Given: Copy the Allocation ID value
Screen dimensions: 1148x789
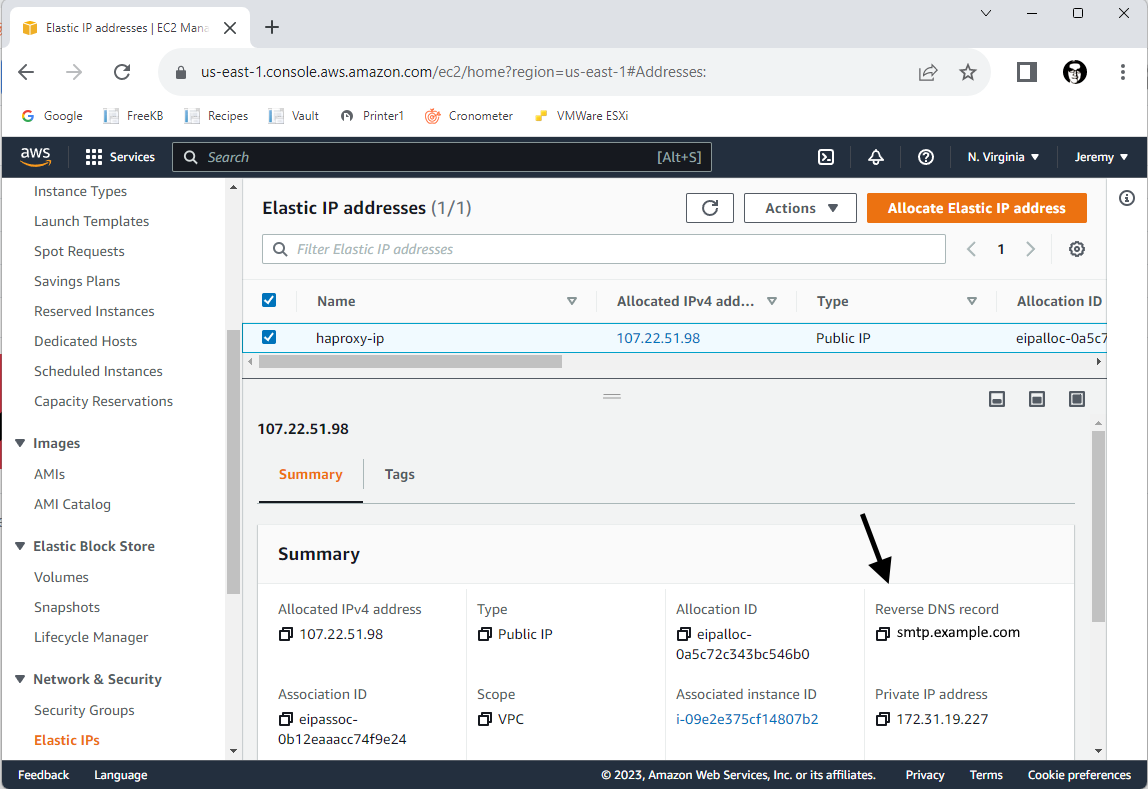Looking at the screenshot, I should [683, 634].
